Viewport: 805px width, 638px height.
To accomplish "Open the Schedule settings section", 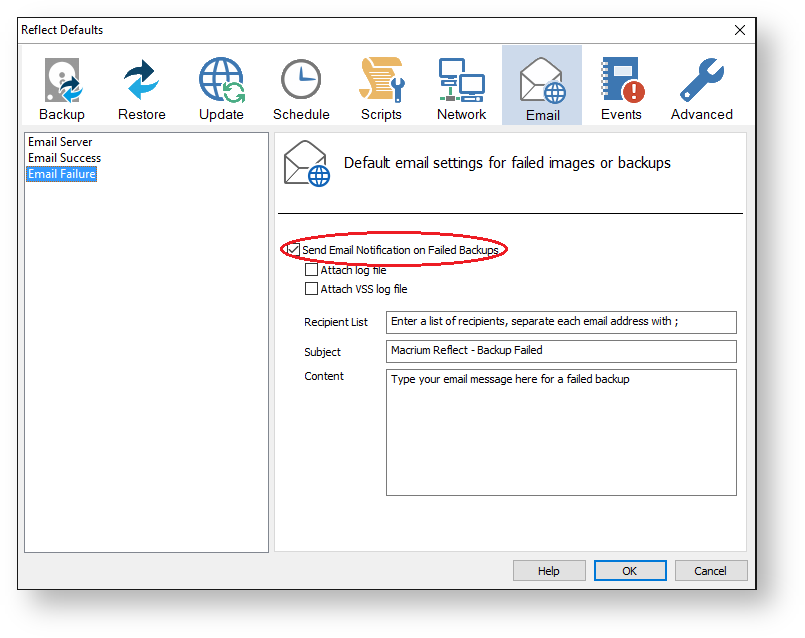I will point(301,88).
